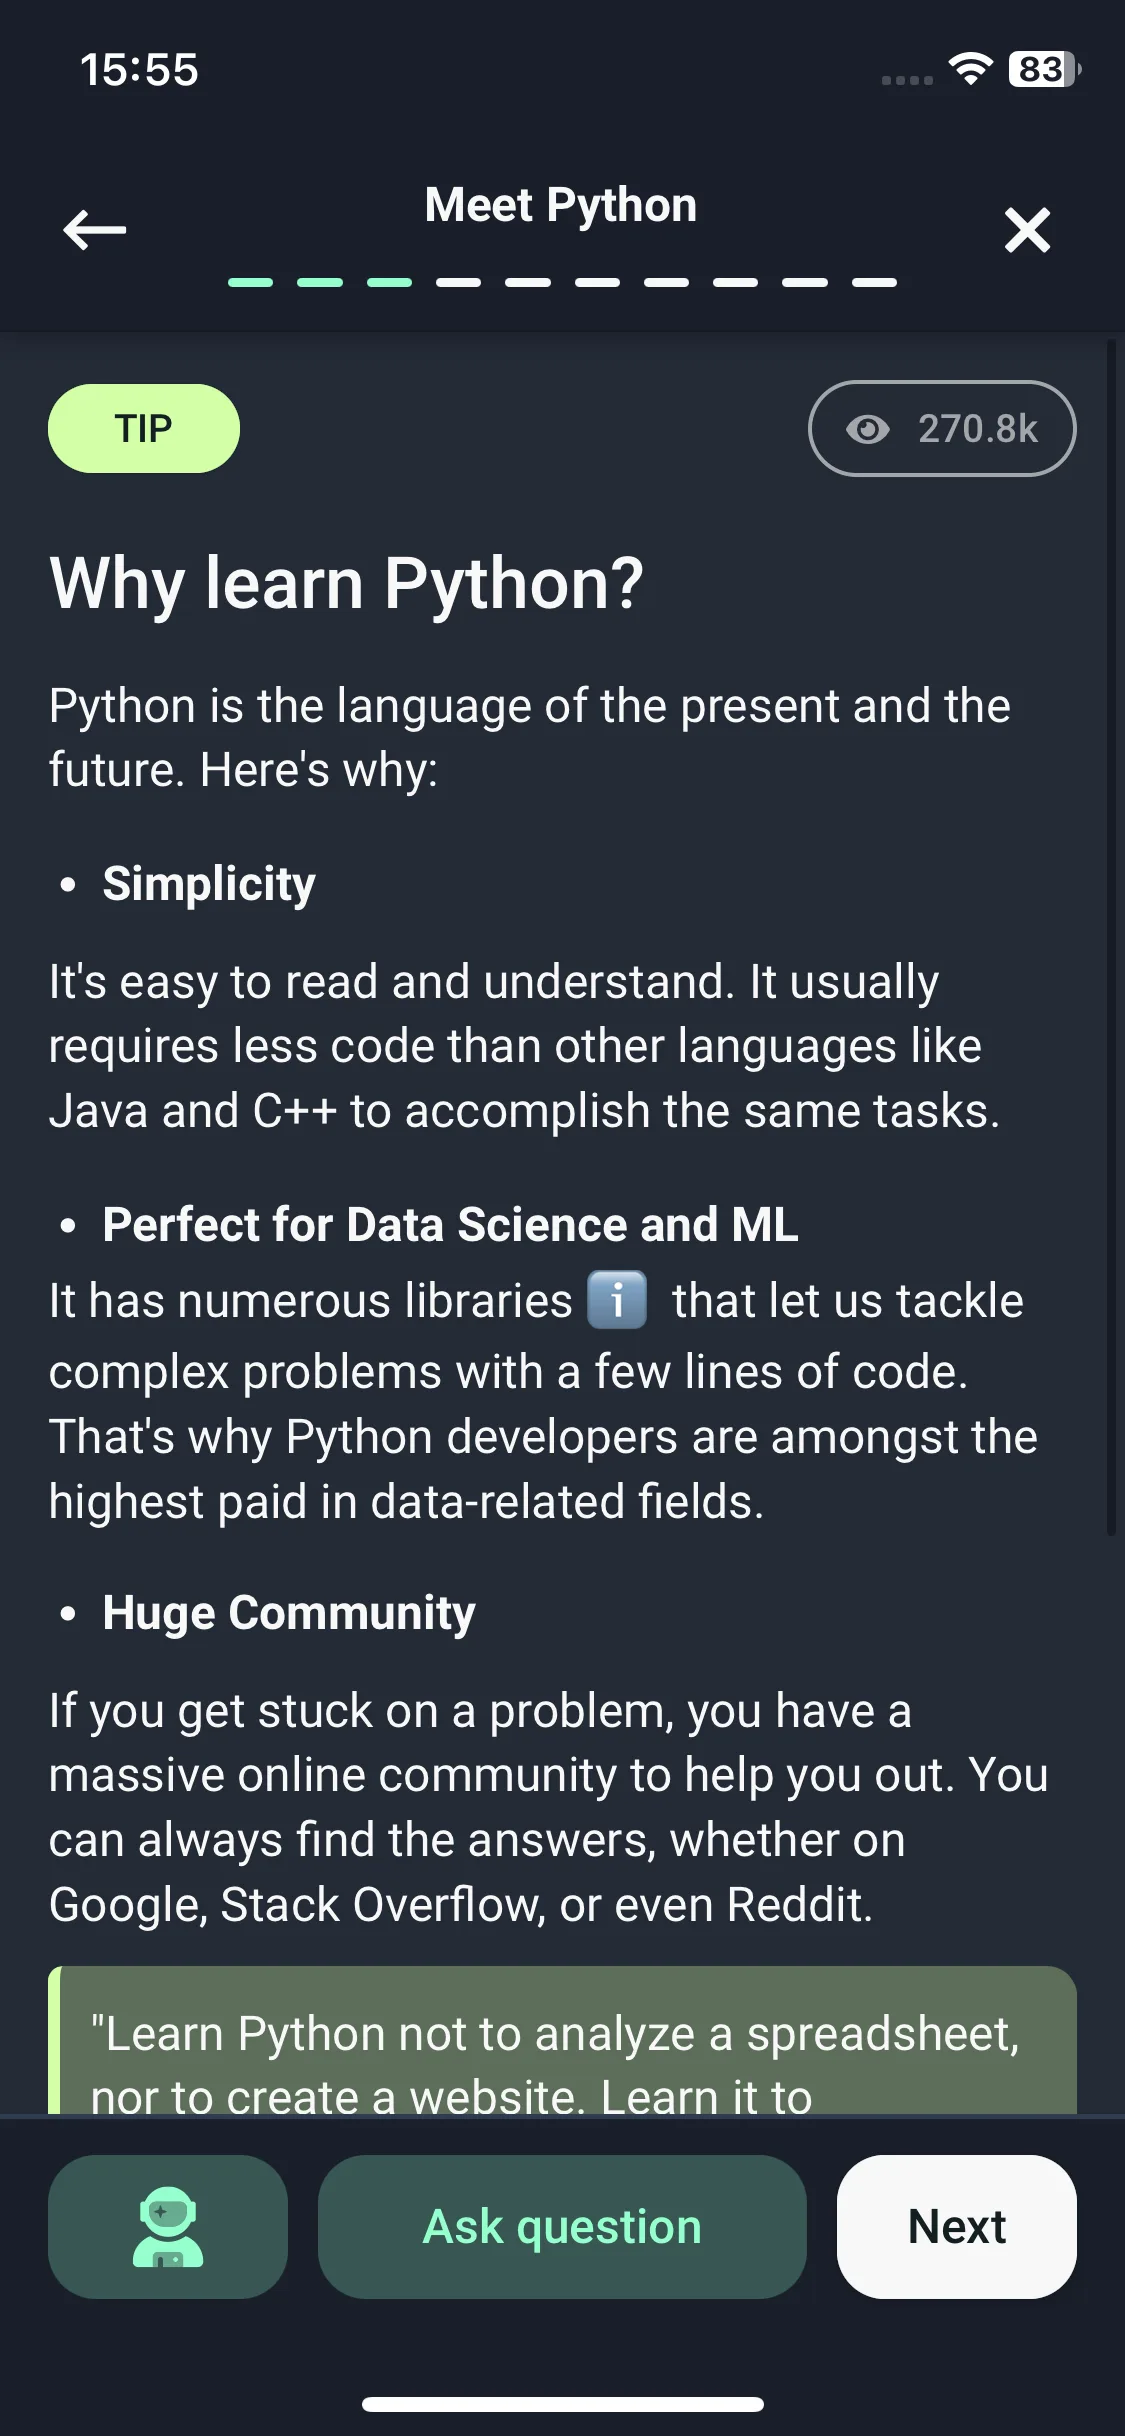The image size is (1125, 2436).
Task: Tap the green TIP badge
Action: [144, 428]
